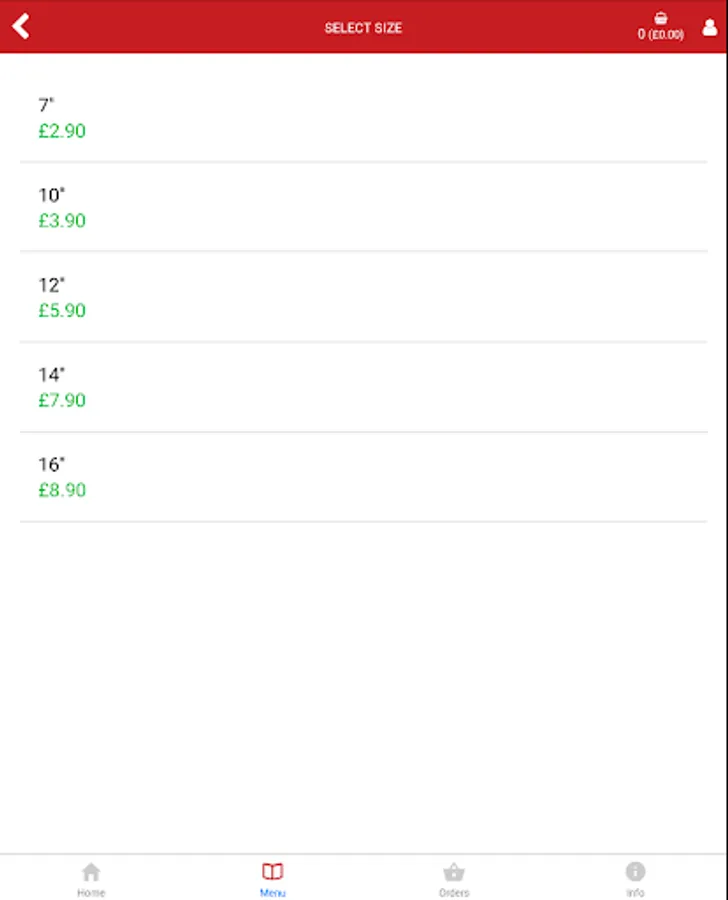Tap the Home house icon

coord(91,872)
